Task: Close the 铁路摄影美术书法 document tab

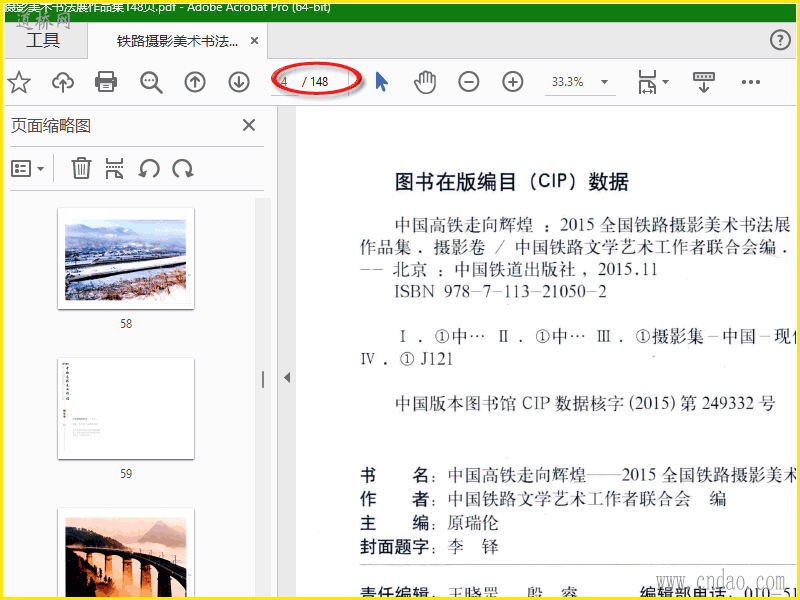Action: point(254,41)
